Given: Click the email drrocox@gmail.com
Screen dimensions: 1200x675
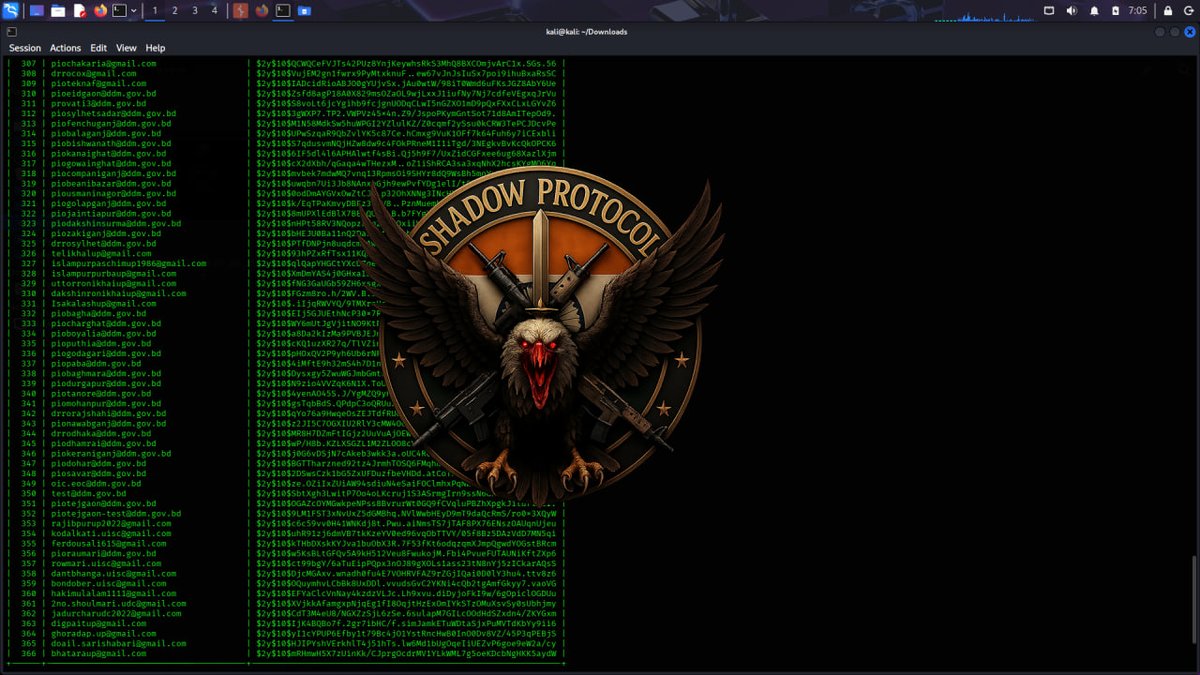Looking at the screenshot, I should click(93, 73).
